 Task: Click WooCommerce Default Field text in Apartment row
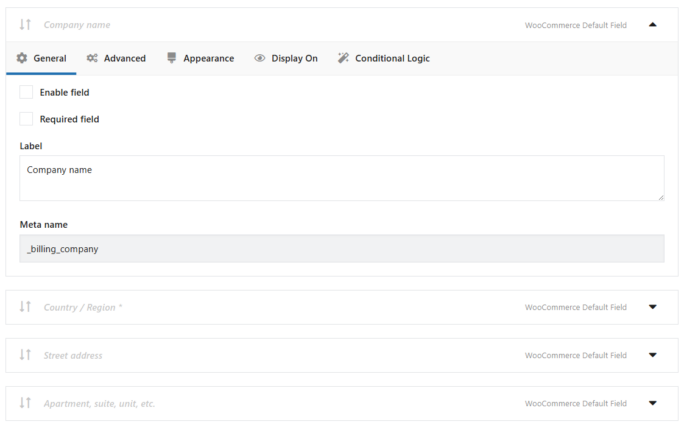pos(576,403)
